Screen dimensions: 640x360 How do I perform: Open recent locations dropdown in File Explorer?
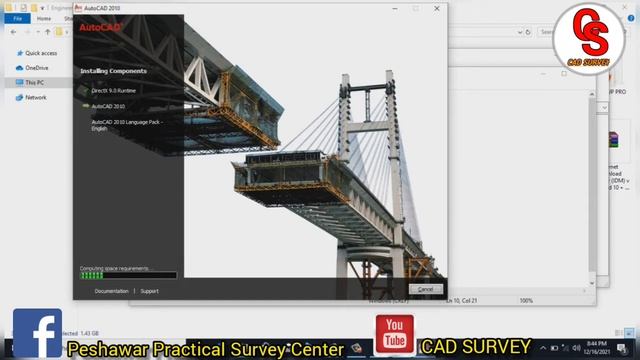tap(38, 32)
